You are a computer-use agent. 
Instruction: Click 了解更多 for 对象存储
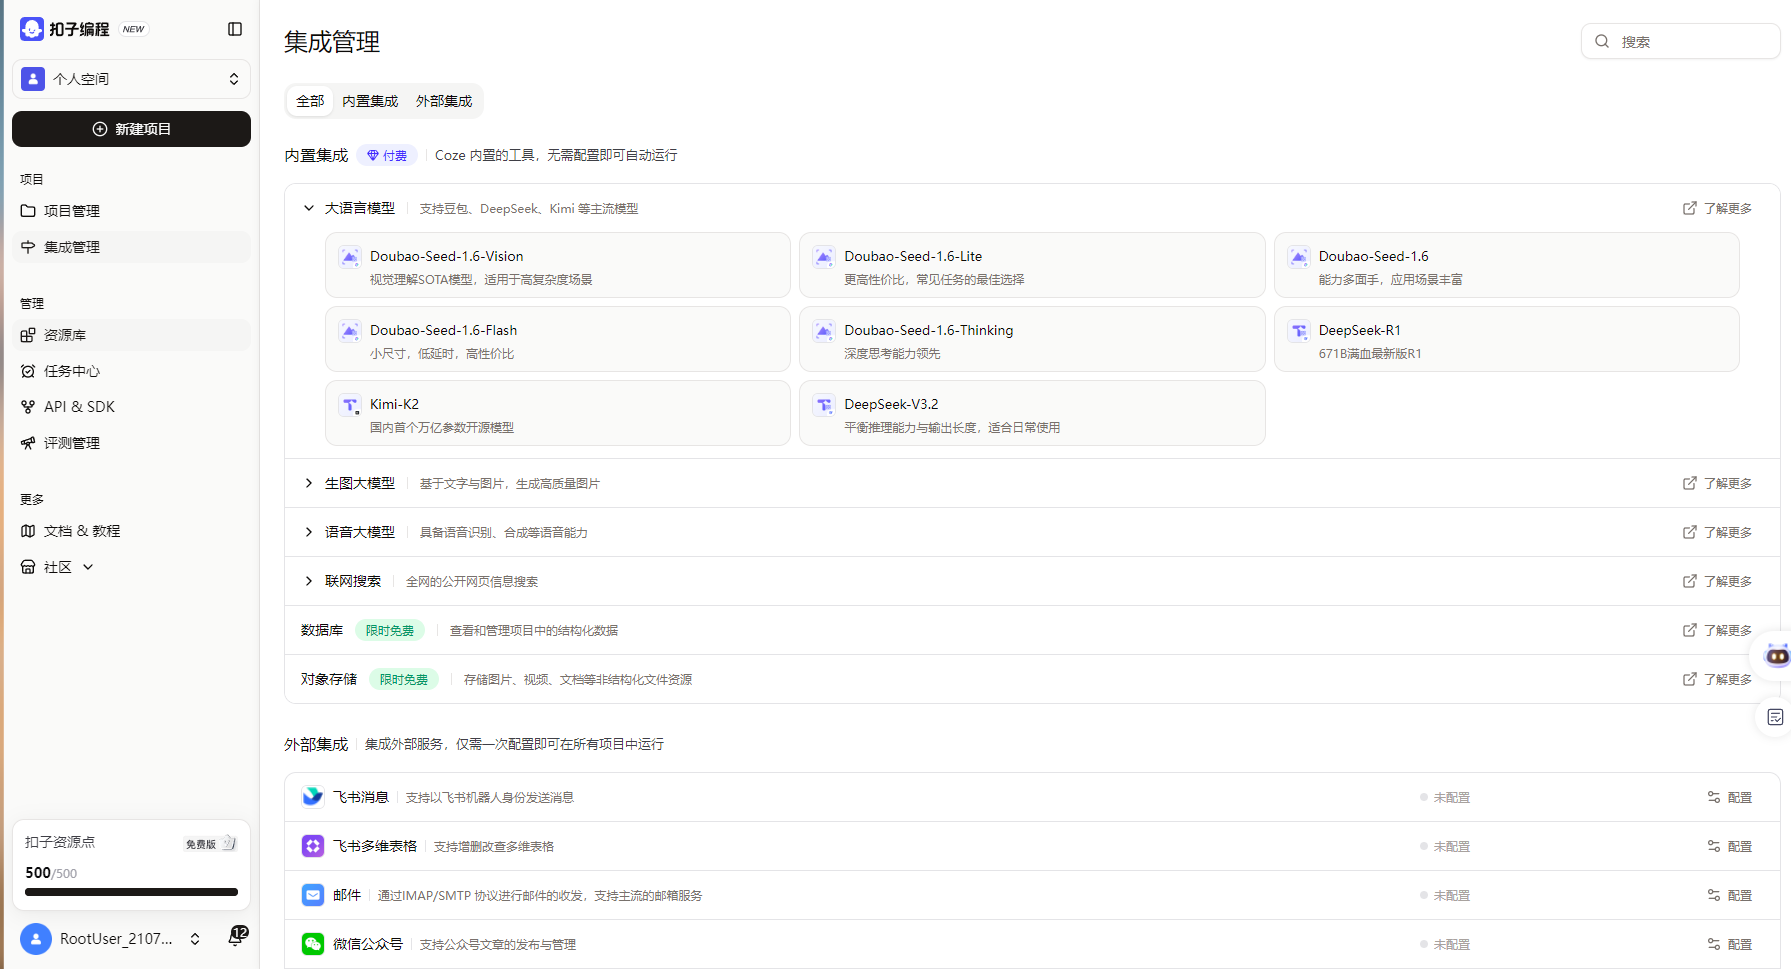pos(1717,679)
